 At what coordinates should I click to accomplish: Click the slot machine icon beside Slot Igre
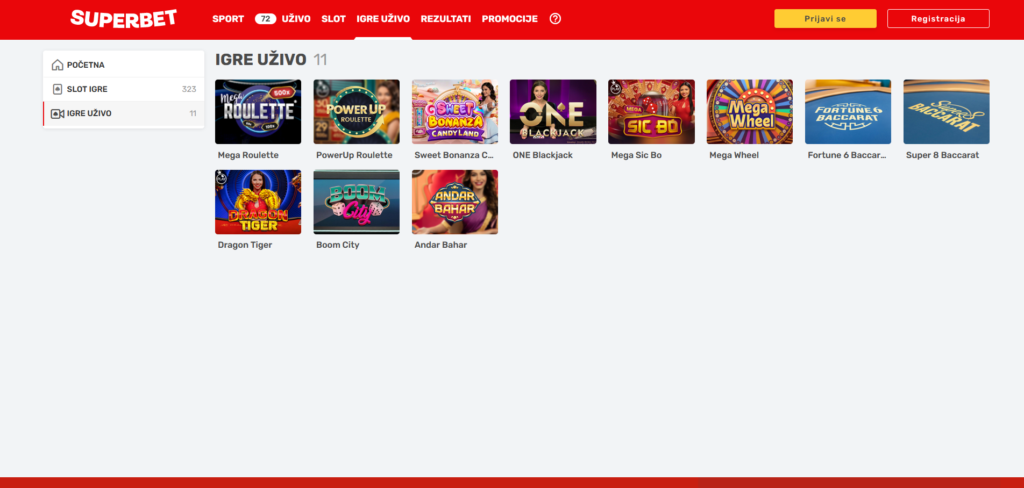click(57, 89)
